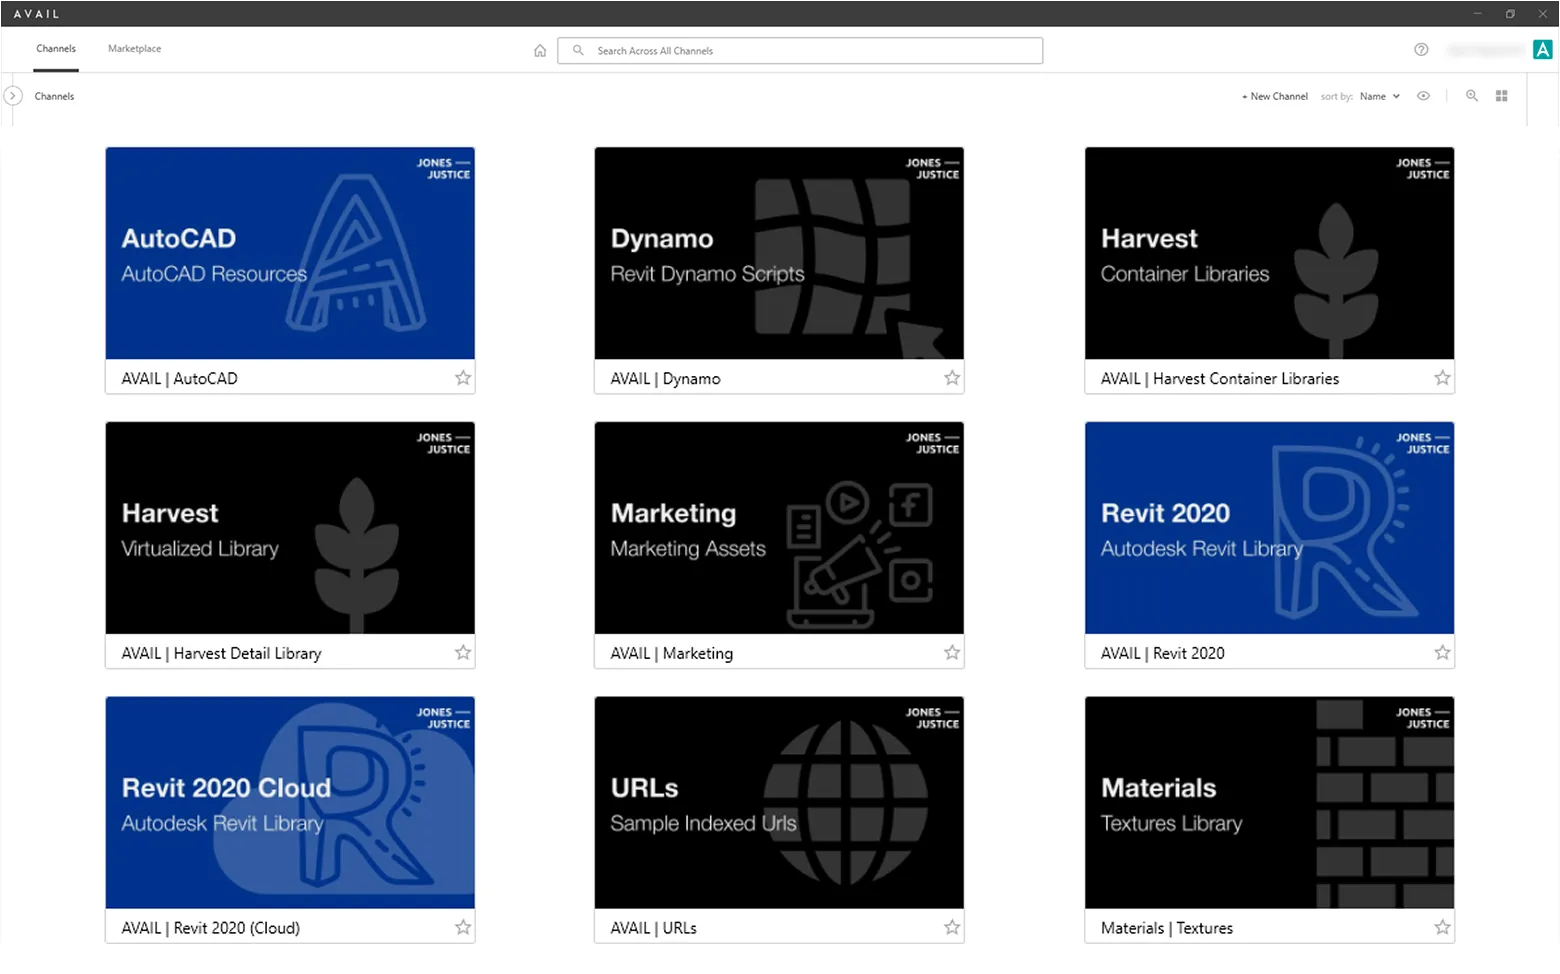Click the blurred account name text
Screen dimensions: 1560x974
pyautogui.click(x=1484, y=49)
